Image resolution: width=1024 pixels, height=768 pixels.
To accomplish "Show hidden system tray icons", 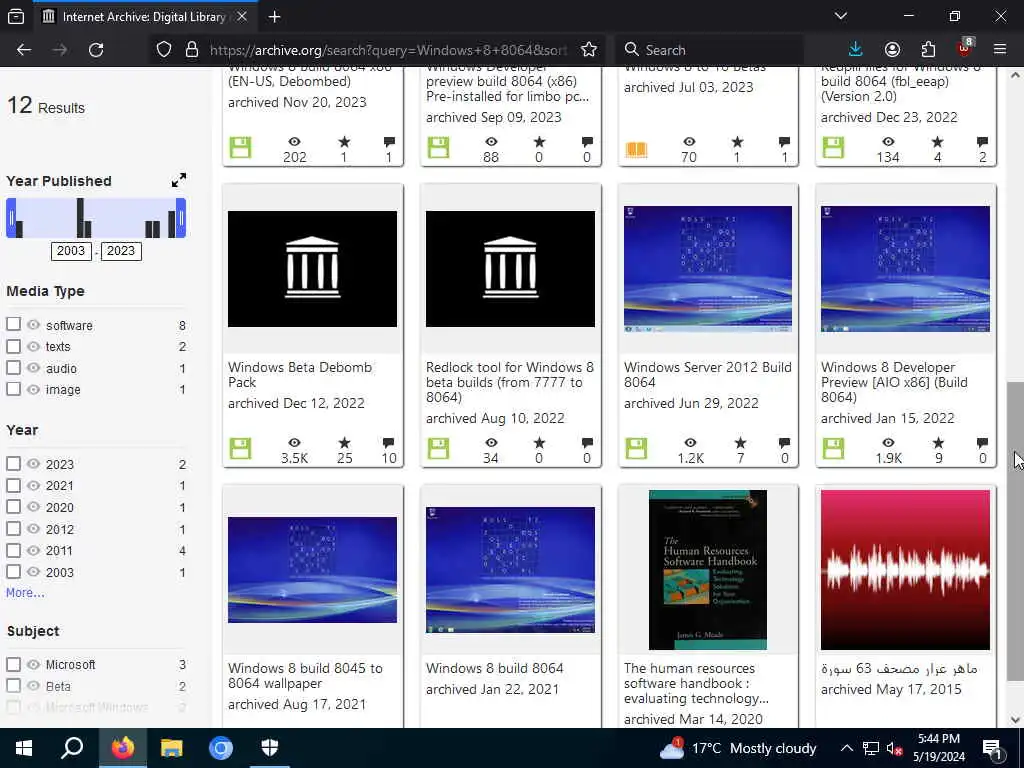I will tap(846, 748).
